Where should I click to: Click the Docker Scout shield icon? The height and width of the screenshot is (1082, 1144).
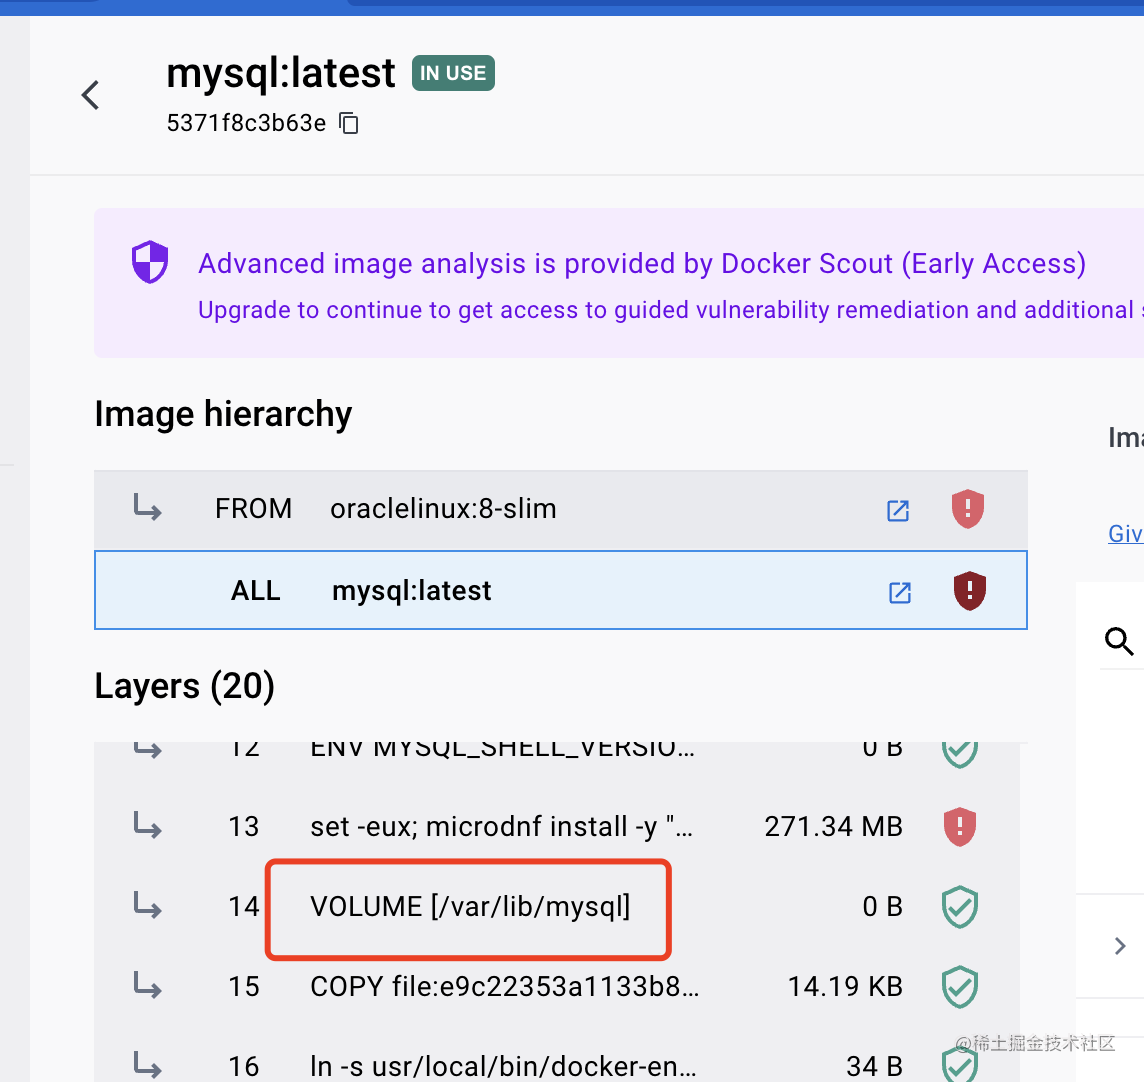150,263
